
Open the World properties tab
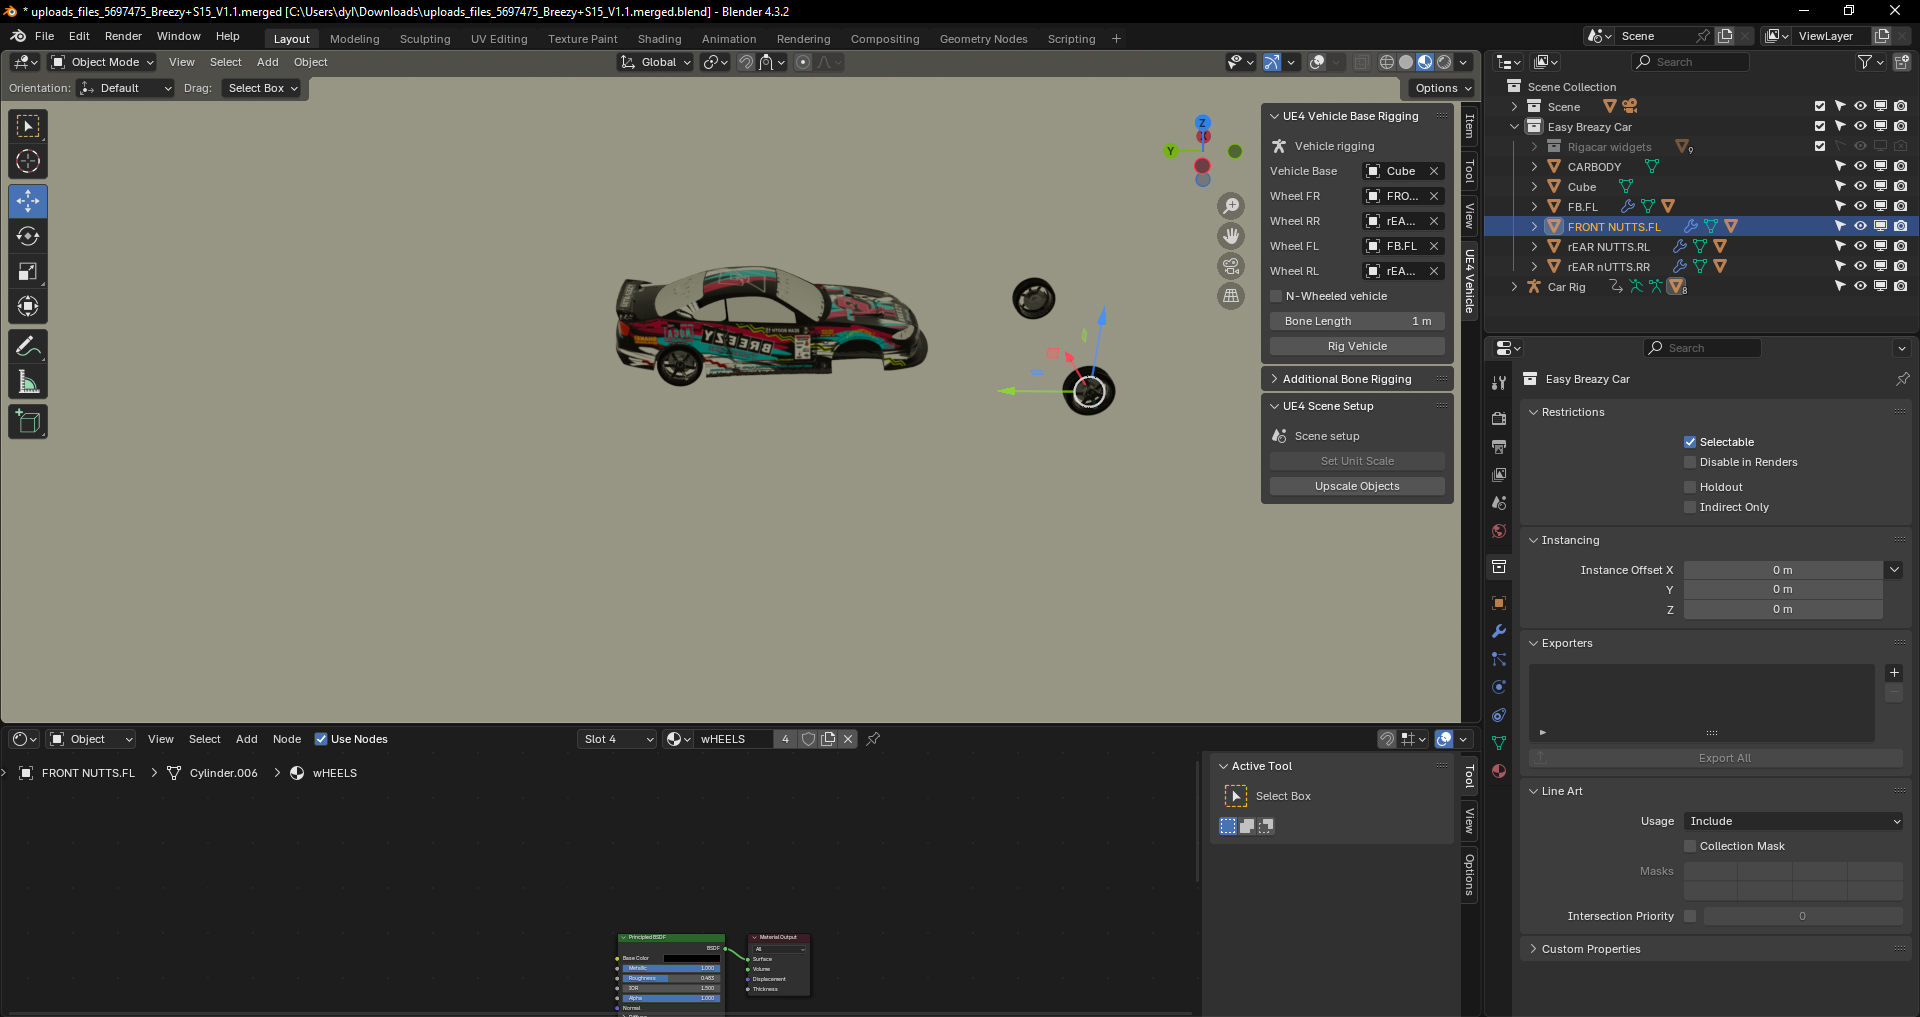[1499, 531]
